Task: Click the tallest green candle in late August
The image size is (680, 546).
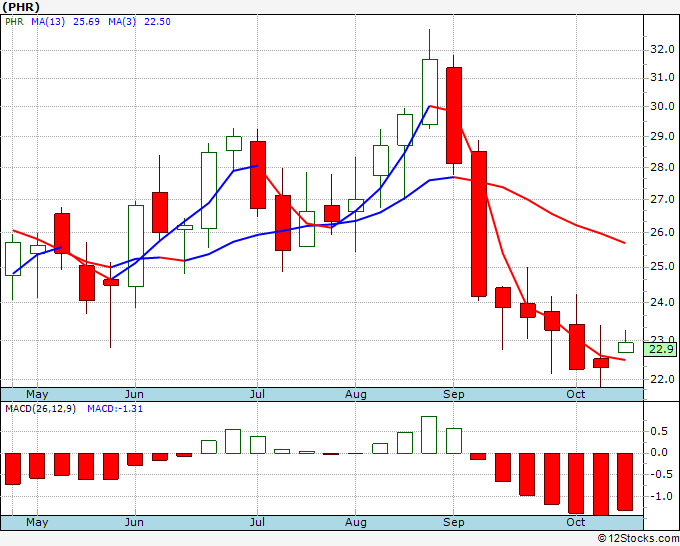Action: 430,92
